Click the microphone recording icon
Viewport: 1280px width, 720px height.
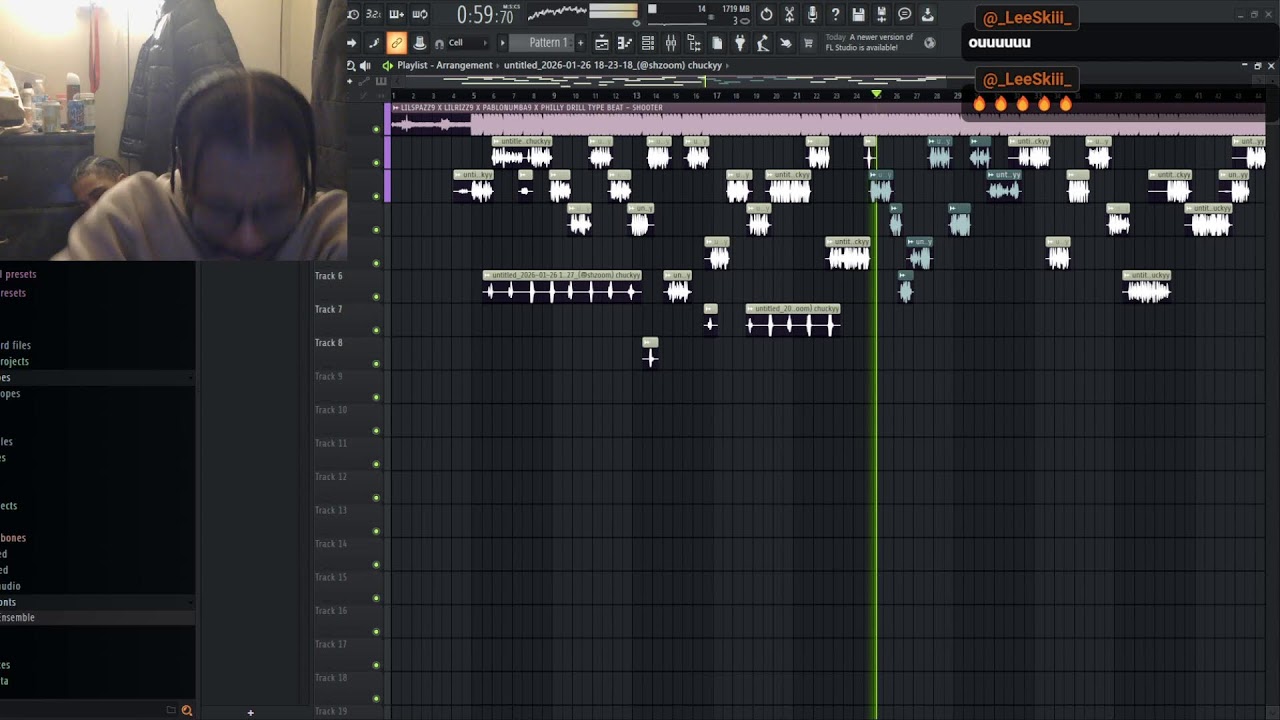coord(812,14)
